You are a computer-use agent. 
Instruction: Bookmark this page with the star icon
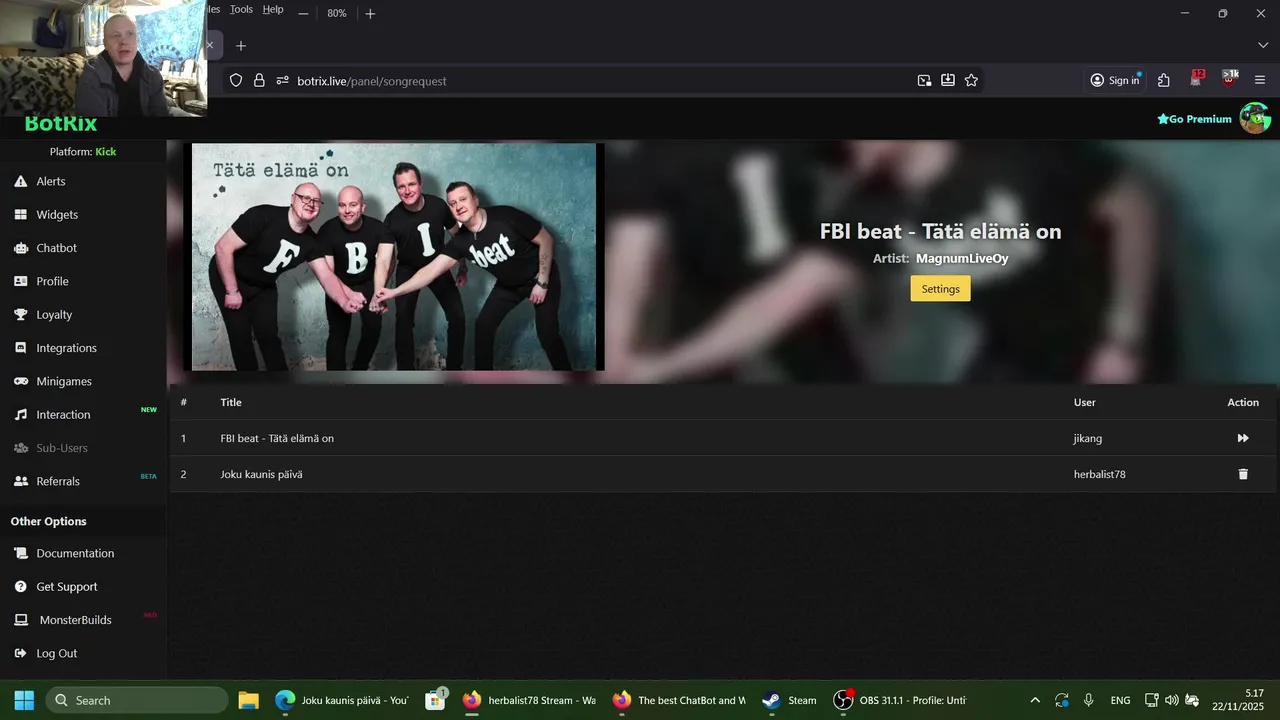pos(971,80)
